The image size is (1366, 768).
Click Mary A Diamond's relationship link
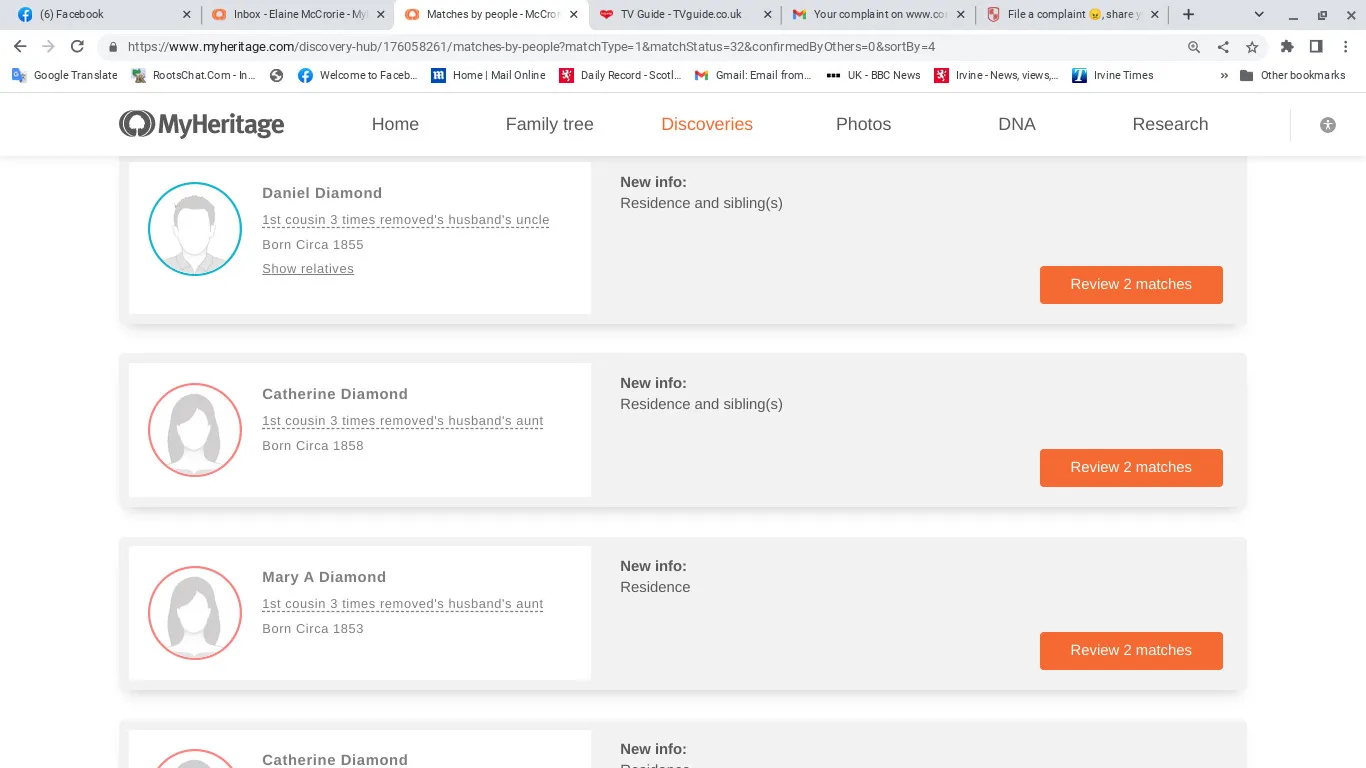point(402,604)
